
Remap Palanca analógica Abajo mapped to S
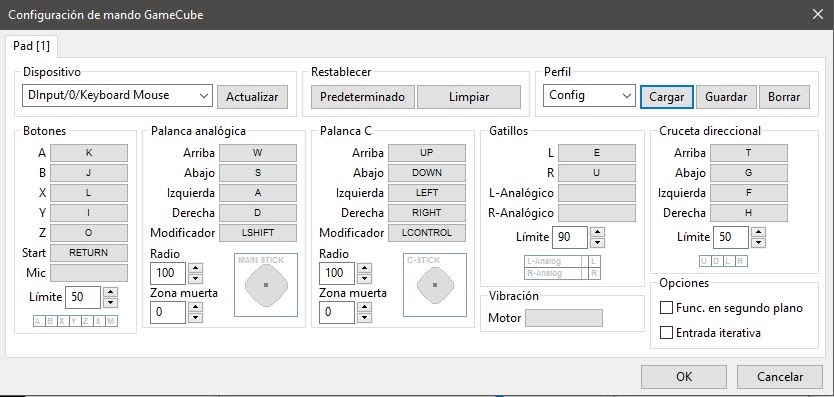258,173
